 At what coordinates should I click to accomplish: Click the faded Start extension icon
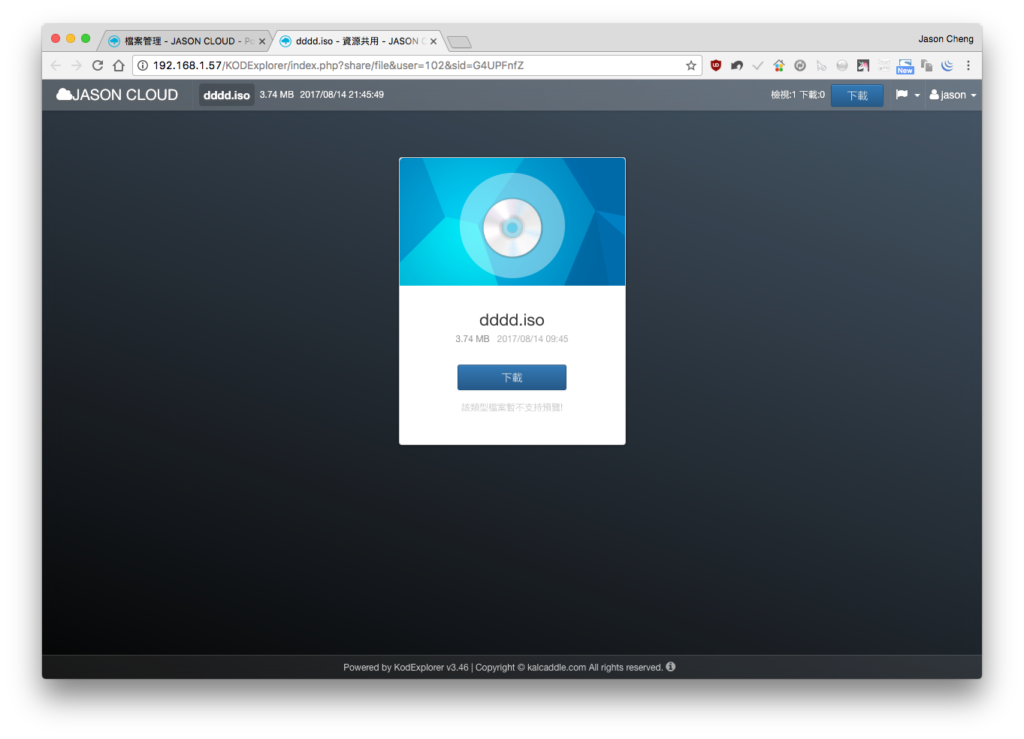[x=884, y=65]
